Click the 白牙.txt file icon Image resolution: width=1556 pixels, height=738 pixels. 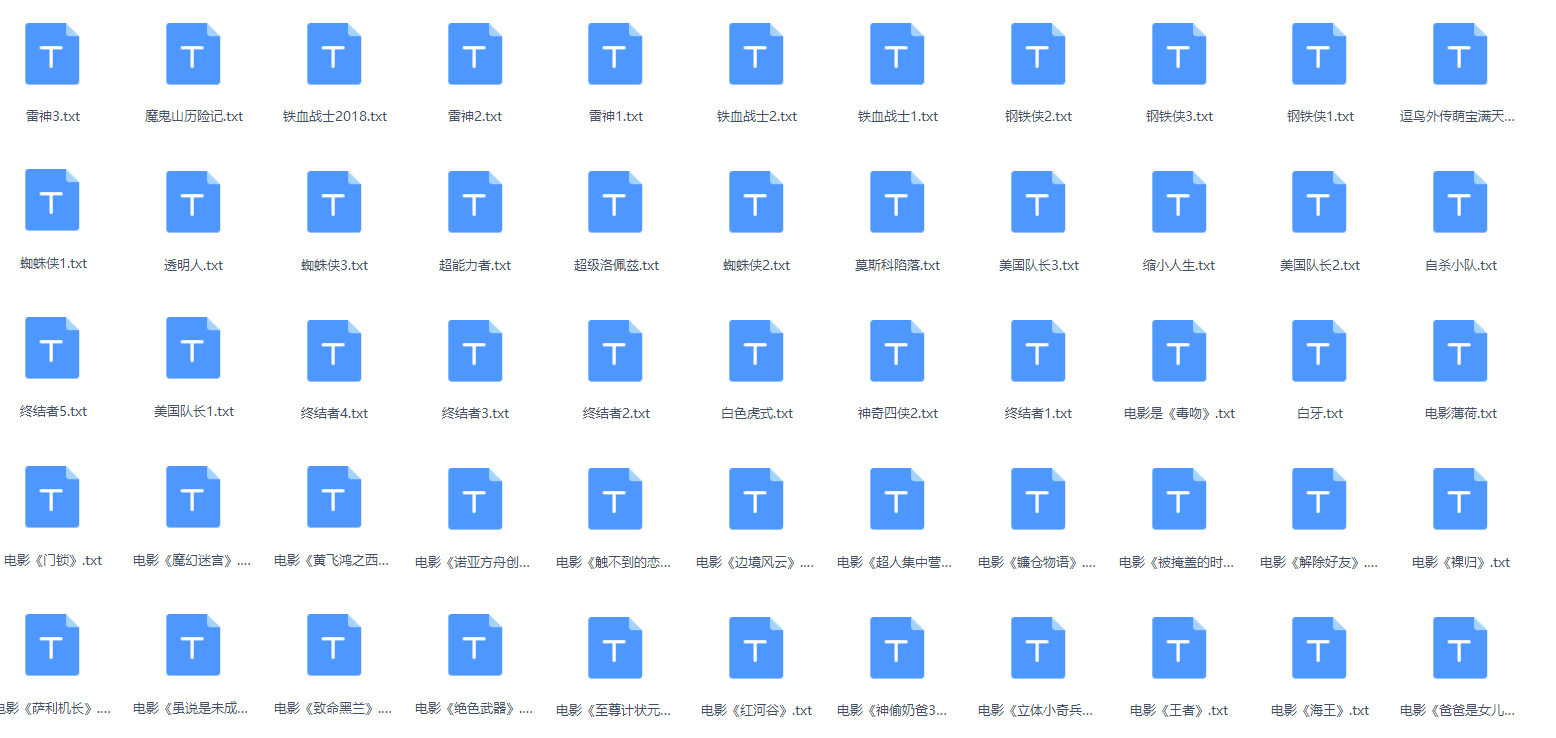coord(1319,350)
